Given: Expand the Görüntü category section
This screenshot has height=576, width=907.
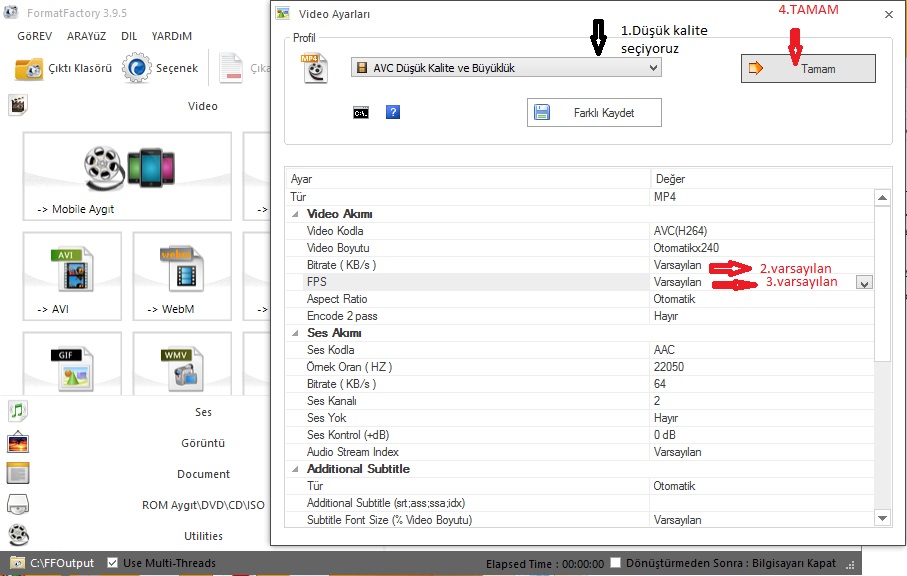Looking at the screenshot, I should click(x=203, y=443).
